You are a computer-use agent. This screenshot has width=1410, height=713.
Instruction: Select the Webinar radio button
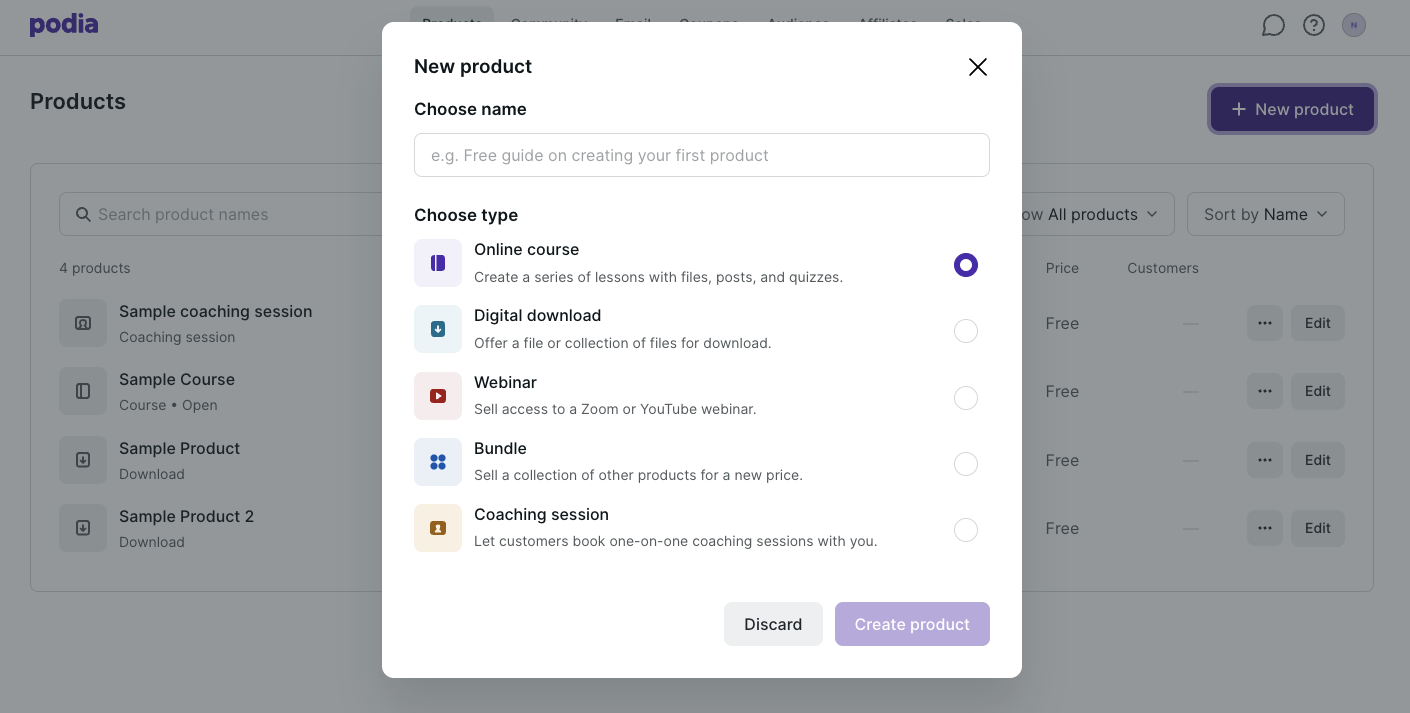[966, 398]
